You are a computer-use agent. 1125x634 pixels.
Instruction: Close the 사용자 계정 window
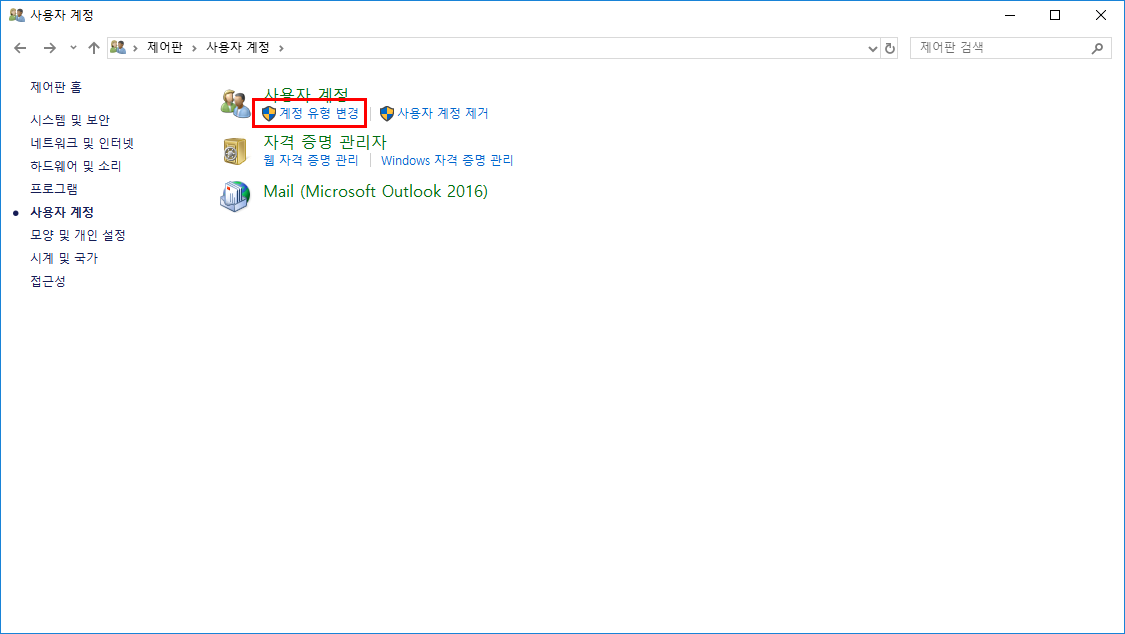pyautogui.click(x=1101, y=15)
